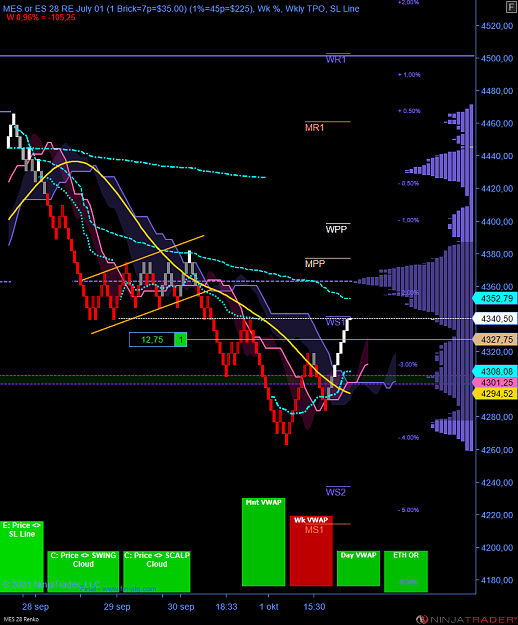Toggle the C: Price <> SCALP Cloud indicator
Screen dimensions: 518x625
tap(157, 571)
